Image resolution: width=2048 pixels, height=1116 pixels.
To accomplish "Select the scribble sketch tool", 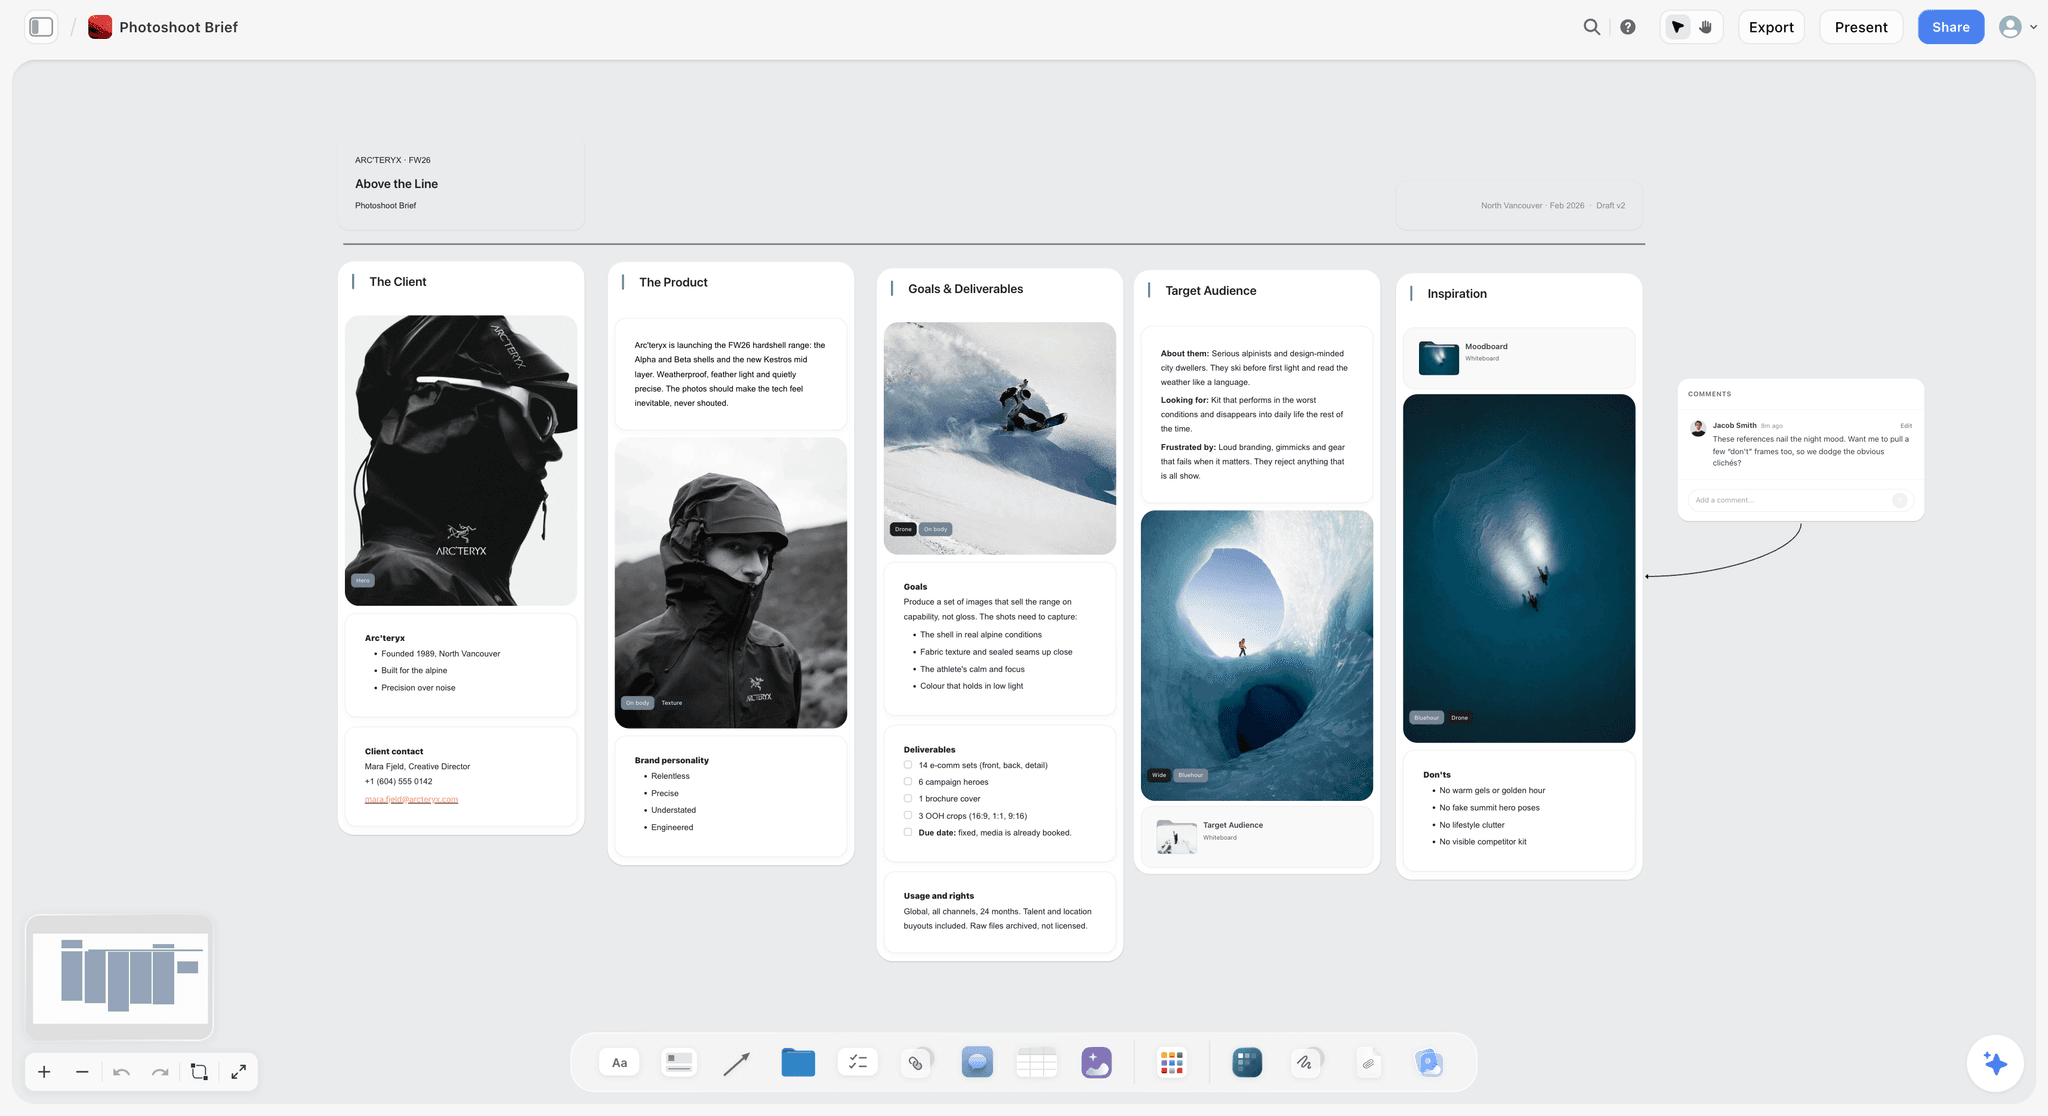I will (x=1306, y=1062).
